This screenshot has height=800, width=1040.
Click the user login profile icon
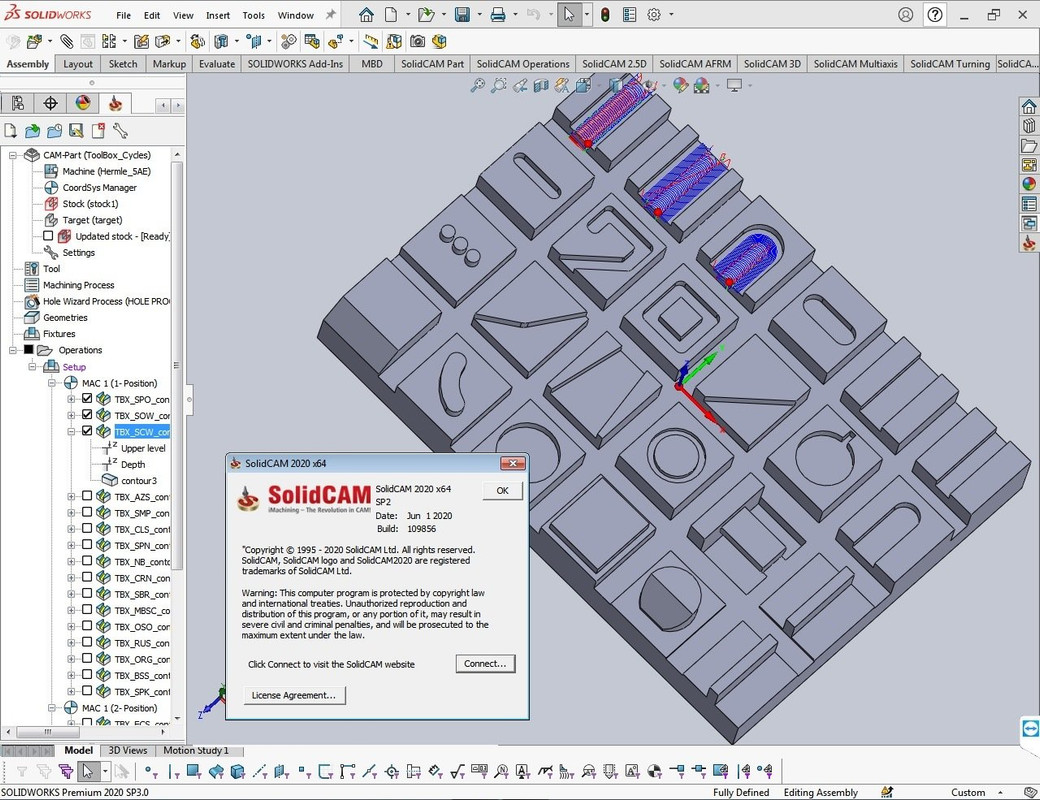click(x=905, y=15)
